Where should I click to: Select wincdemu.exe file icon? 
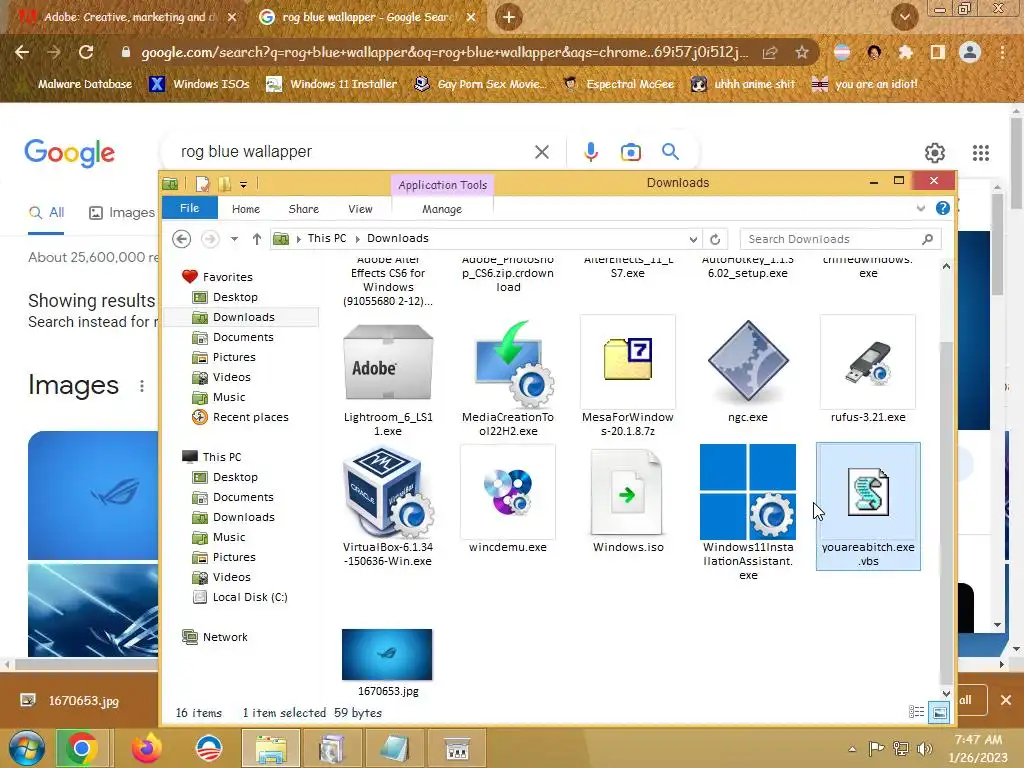(x=508, y=491)
